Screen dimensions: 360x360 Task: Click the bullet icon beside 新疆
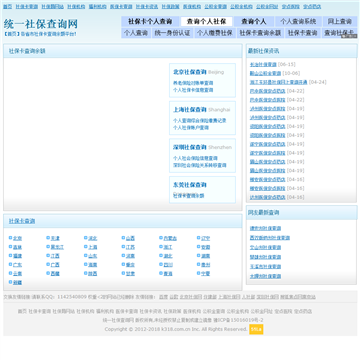pos(10,282)
